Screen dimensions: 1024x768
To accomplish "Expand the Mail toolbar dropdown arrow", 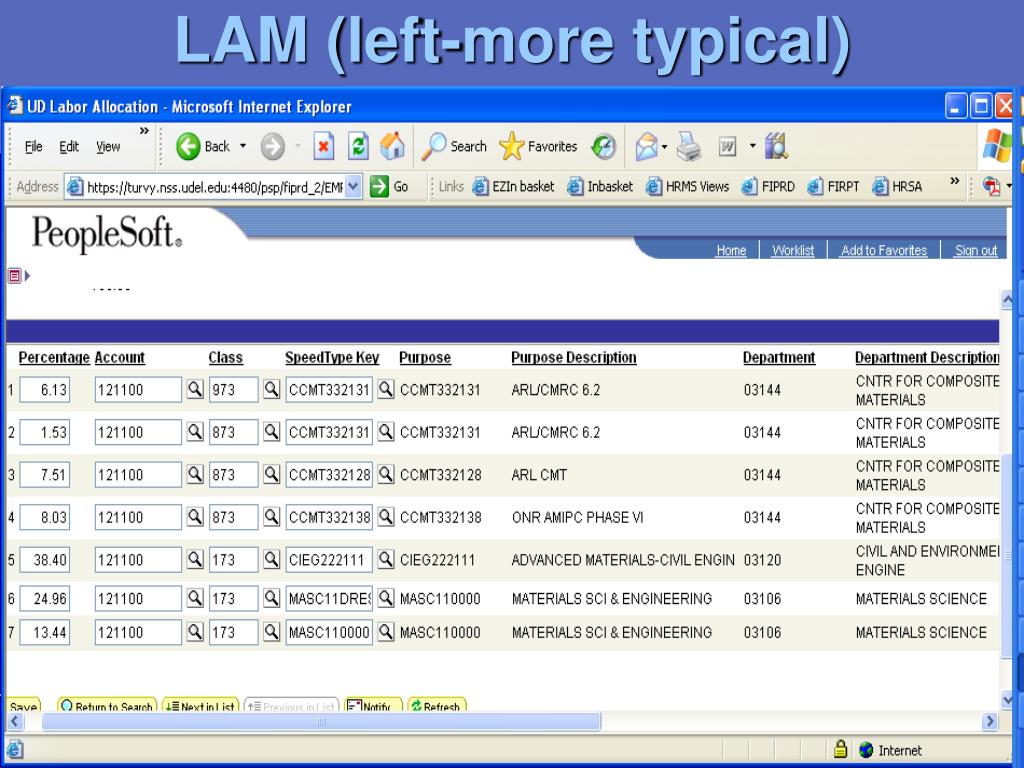I will pos(664,147).
